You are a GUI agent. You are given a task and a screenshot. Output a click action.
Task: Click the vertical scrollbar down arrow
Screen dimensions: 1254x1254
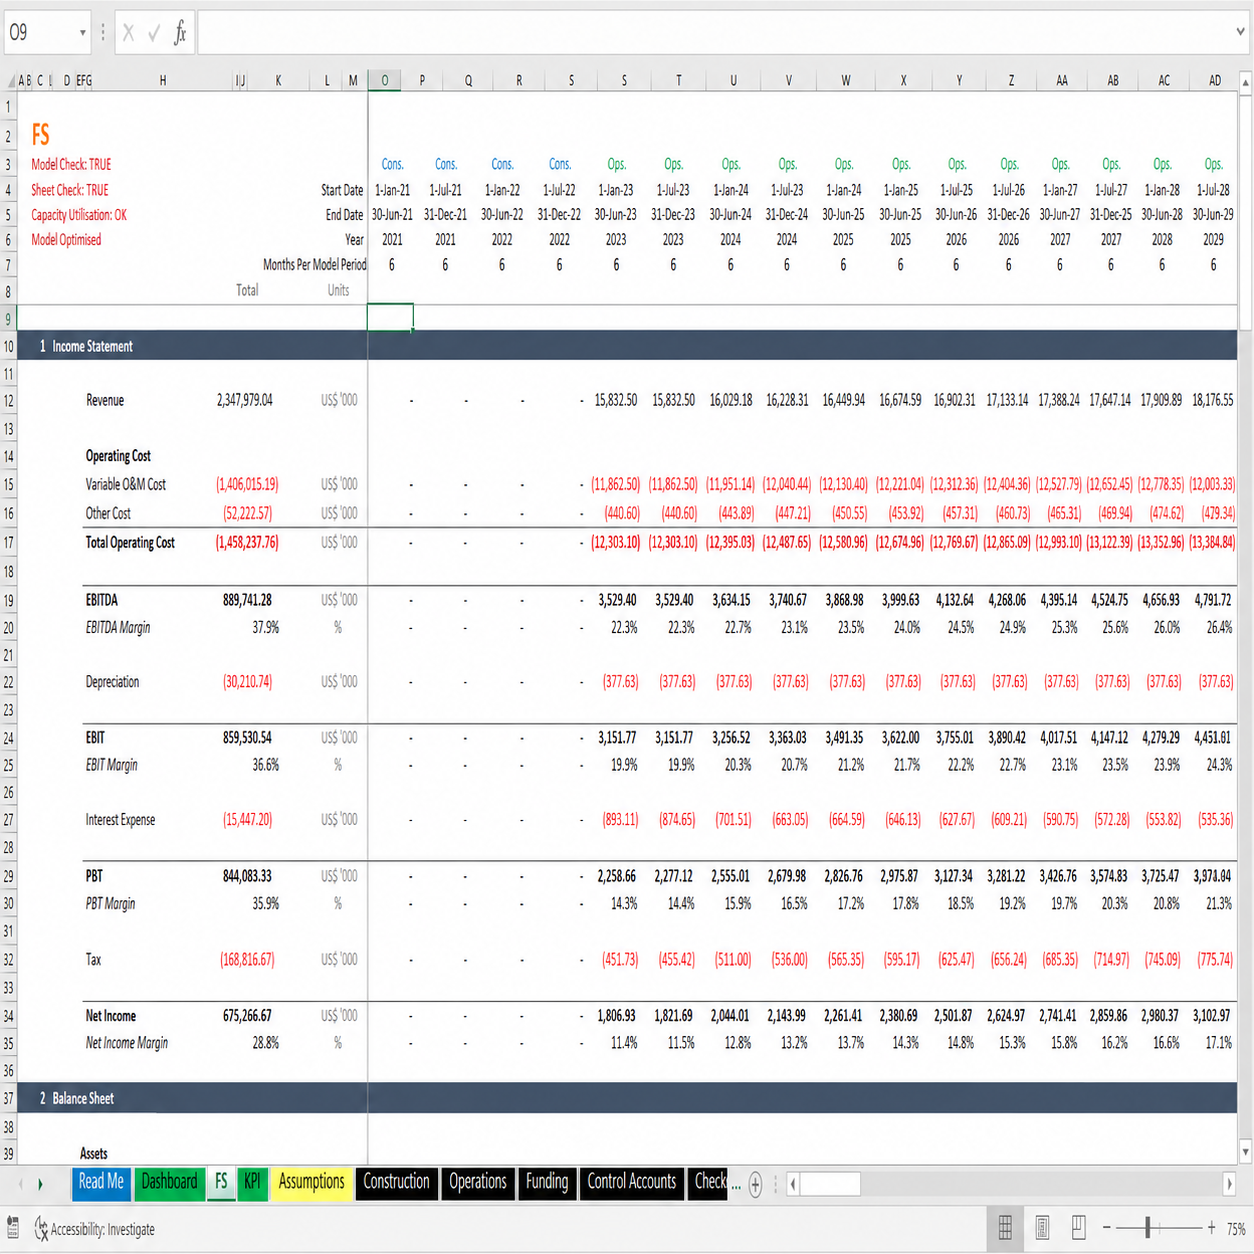coord(1246,1152)
